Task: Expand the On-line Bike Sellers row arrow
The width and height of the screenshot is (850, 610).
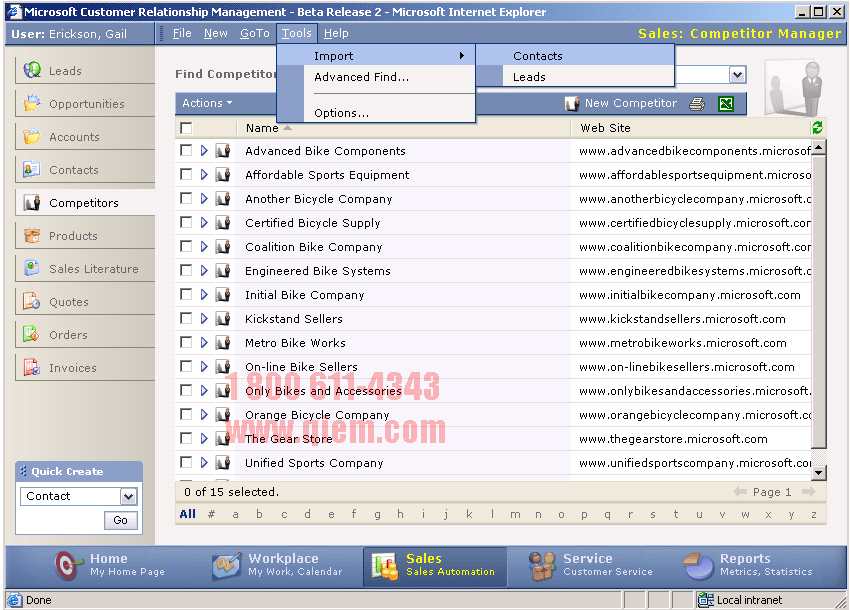Action: pyautogui.click(x=204, y=367)
